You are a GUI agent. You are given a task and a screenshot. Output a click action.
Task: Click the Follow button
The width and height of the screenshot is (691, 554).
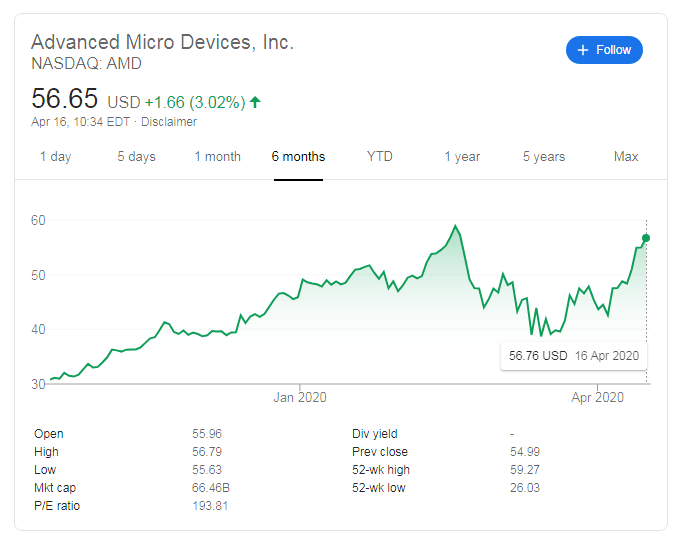604,50
